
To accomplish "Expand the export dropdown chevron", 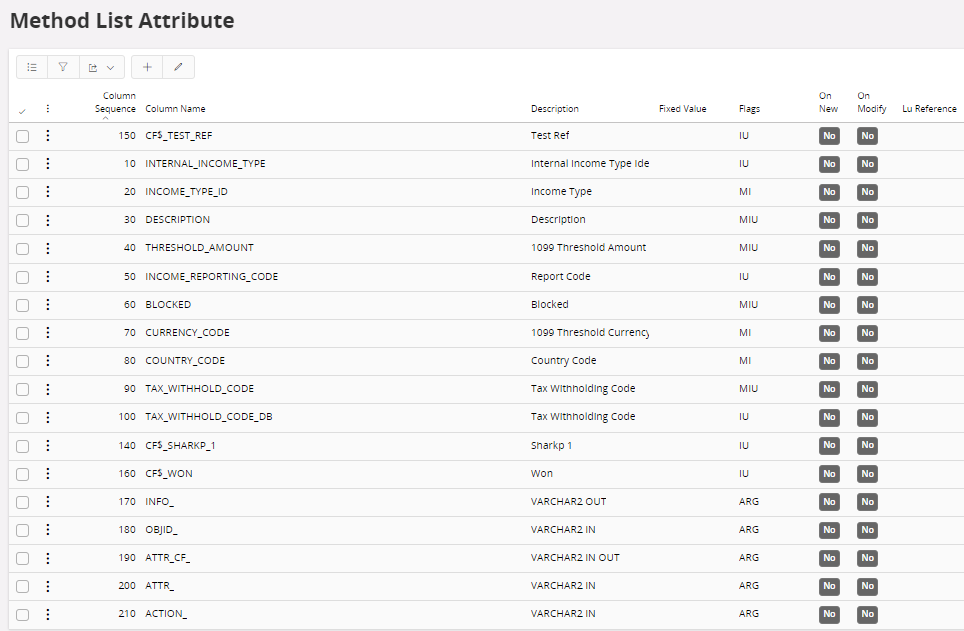I will tap(109, 66).
